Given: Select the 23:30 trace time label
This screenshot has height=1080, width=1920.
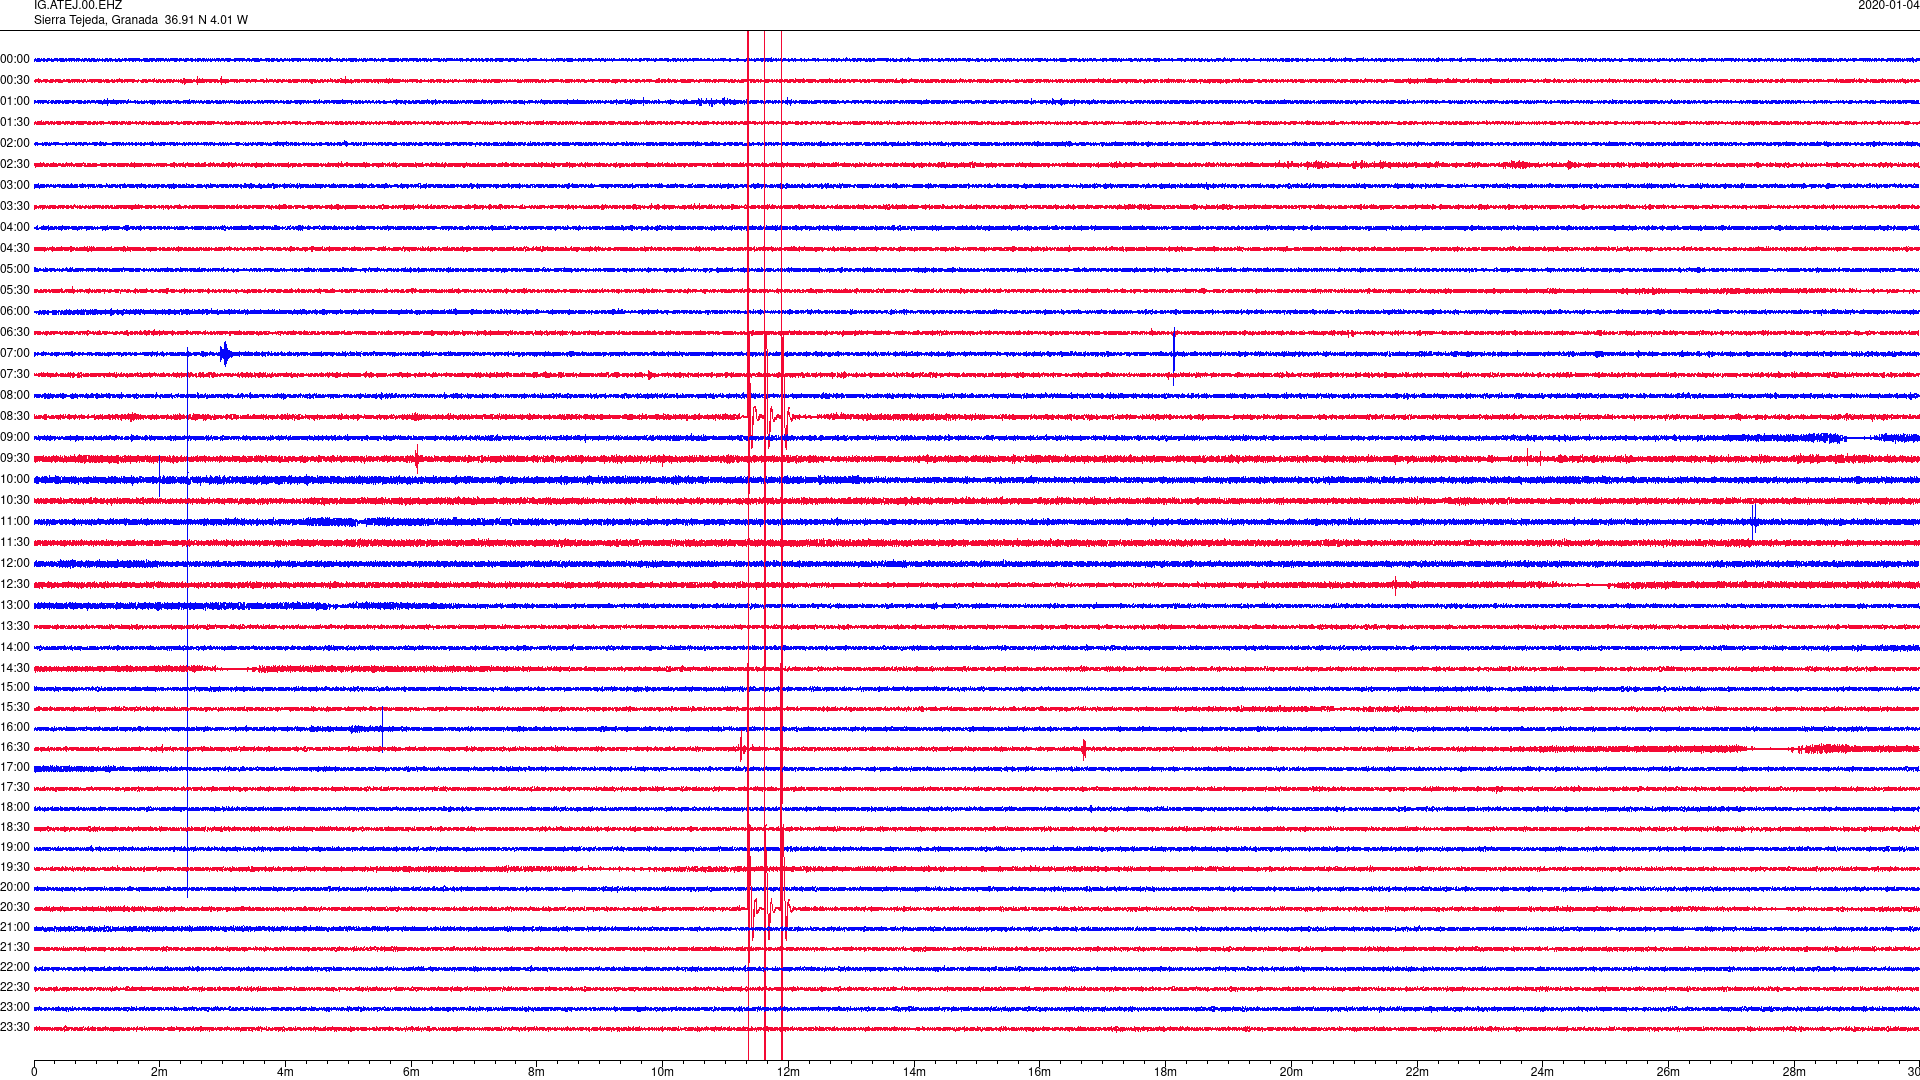Looking at the screenshot, I should (x=15, y=1027).
